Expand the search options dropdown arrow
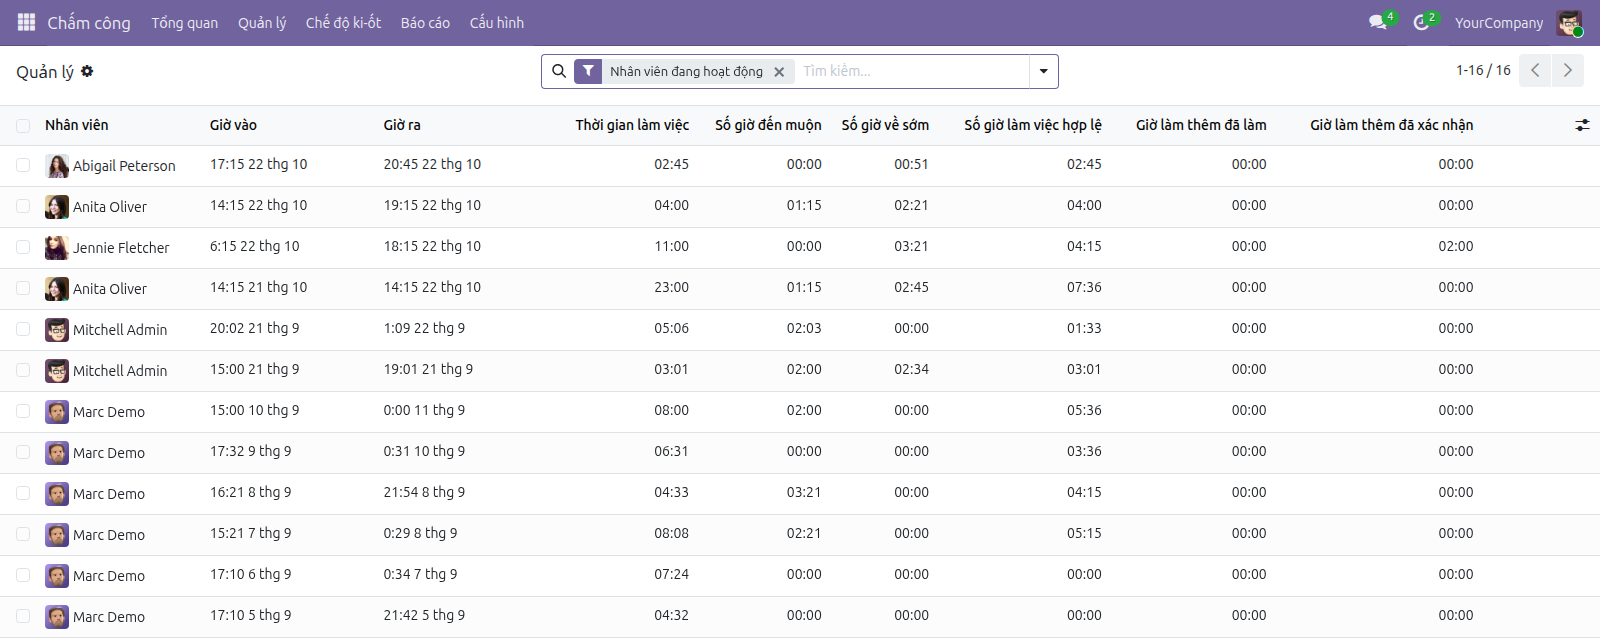Screen dimensions: 1600x640 click(1043, 71)
